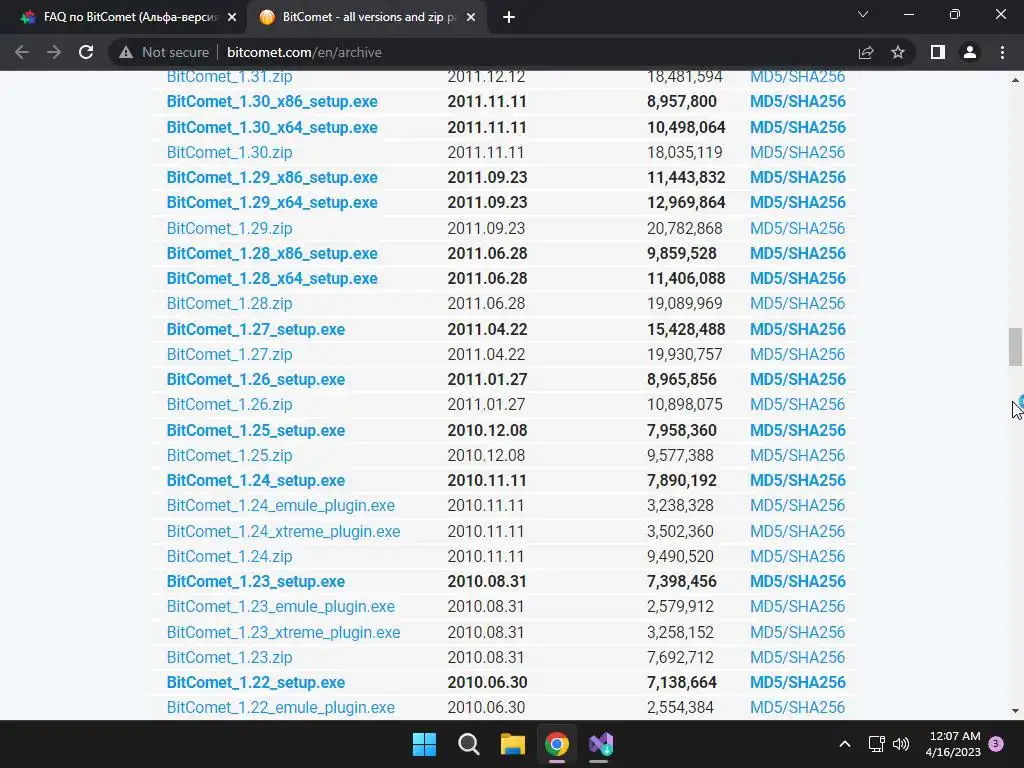Click the address bar URL
Screen dimensions: 1024x768
pyautogui.click(x=304, y=52)
